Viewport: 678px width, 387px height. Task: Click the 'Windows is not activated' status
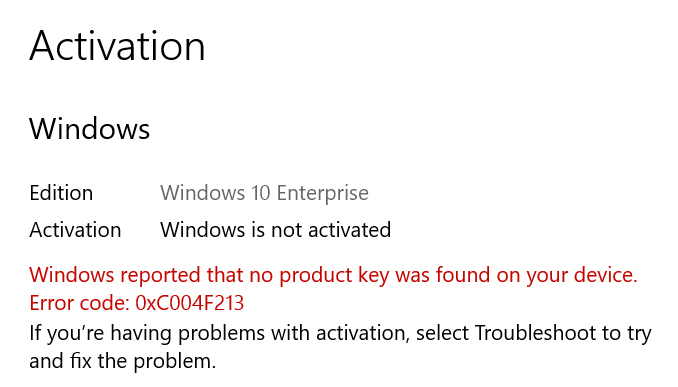[x=275, y=230]
